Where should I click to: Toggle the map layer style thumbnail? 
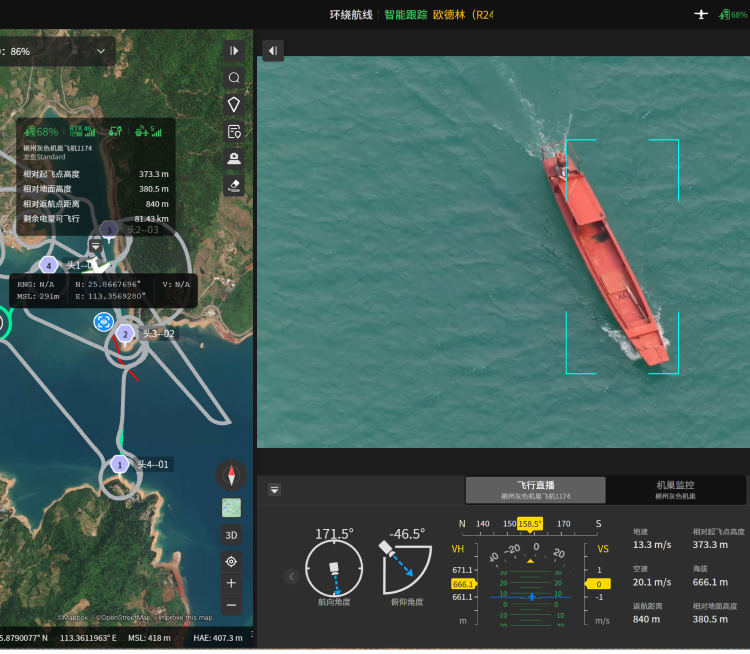pyautogui.click(x=232, y=508)
